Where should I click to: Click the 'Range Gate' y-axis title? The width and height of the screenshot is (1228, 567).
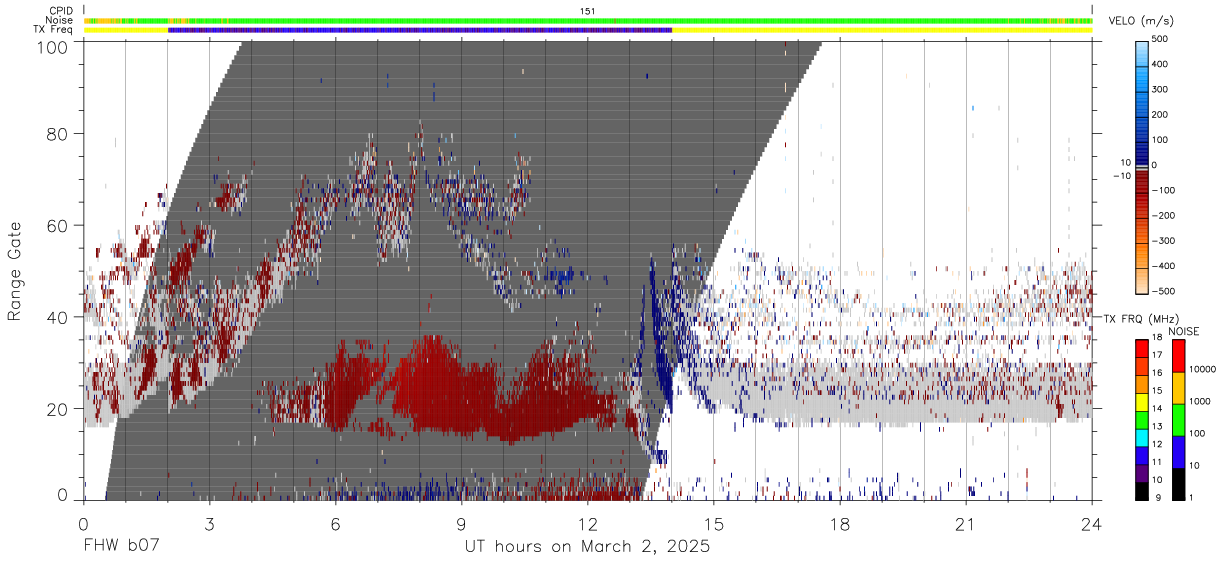pos(15,271)
